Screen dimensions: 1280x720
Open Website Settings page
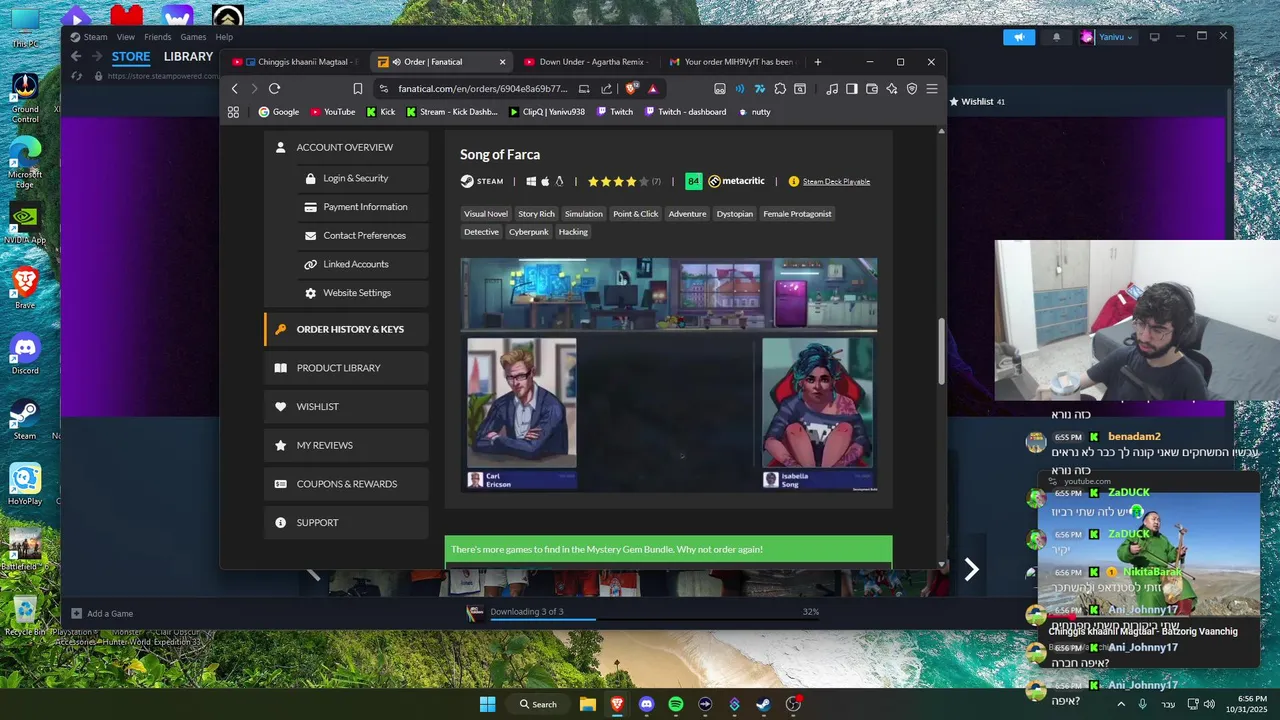pos(362,293)
